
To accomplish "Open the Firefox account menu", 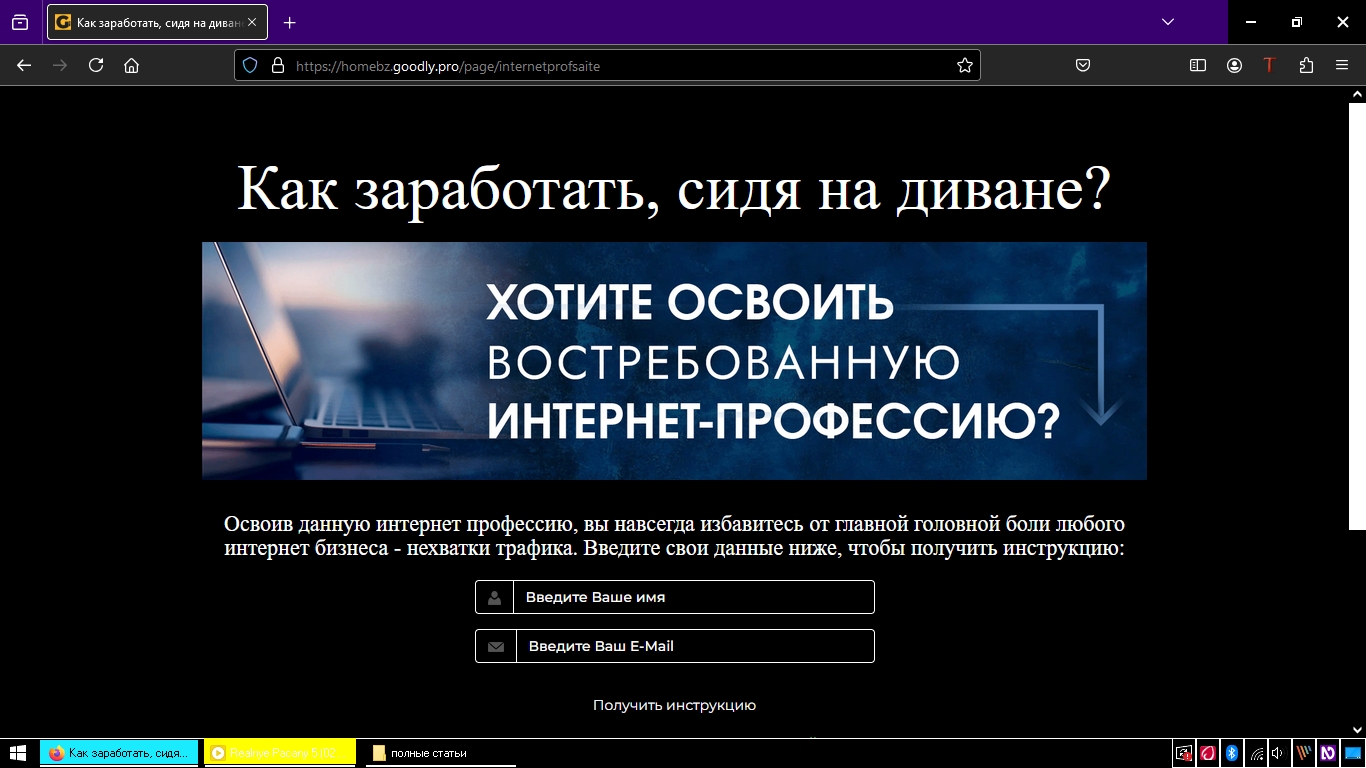I will click(x=1234, y=65).
